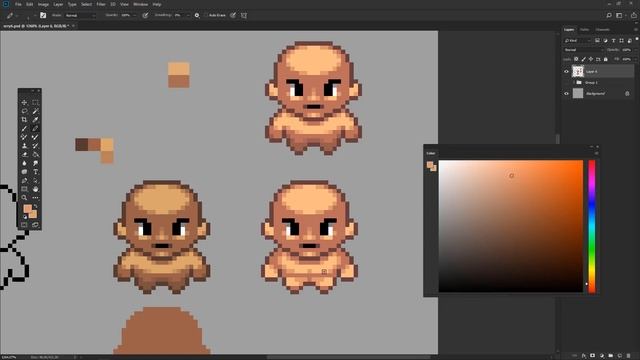Select the Paint Bucket tool
Screen dimensions: 640x360
(35, 154)
